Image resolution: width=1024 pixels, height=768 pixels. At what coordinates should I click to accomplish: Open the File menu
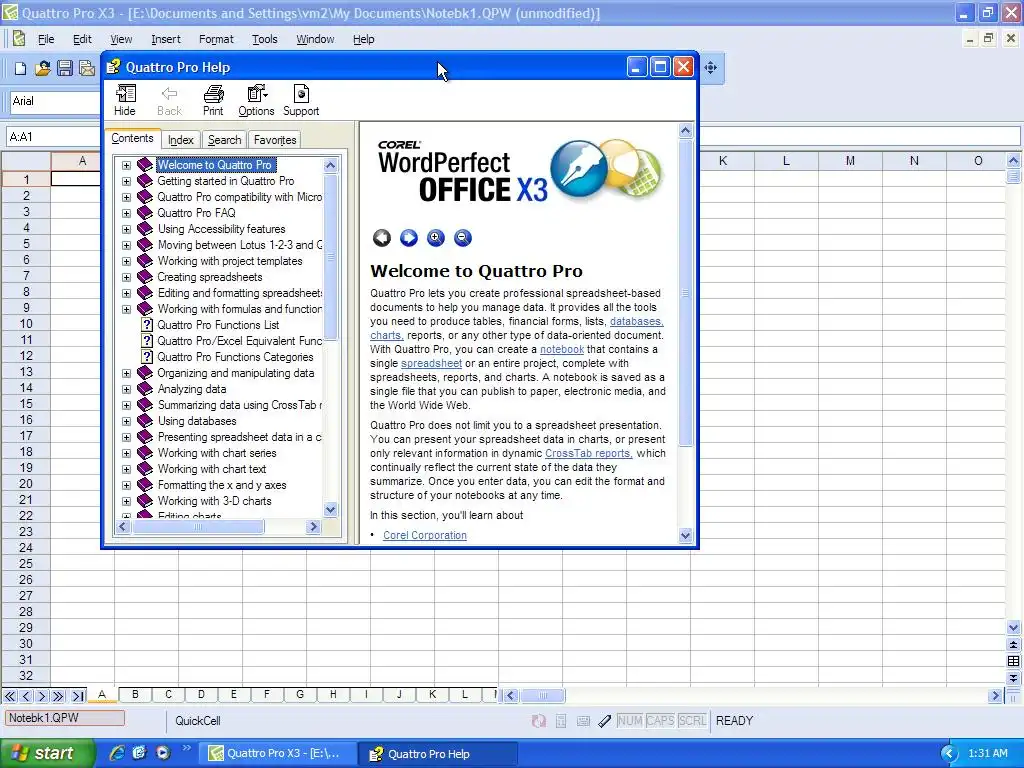pyautogui.click(x=46, y=39)
